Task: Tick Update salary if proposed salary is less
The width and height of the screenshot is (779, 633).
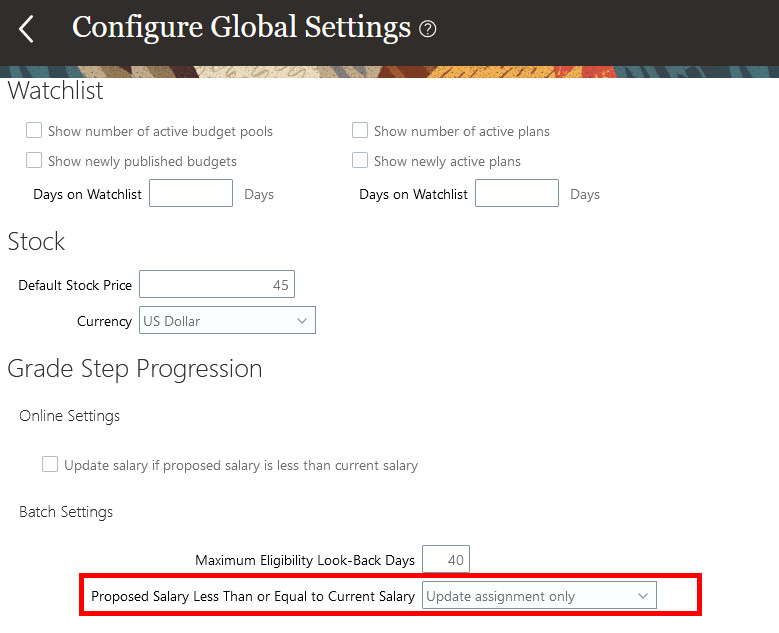Action: click(x=51, y=465)
